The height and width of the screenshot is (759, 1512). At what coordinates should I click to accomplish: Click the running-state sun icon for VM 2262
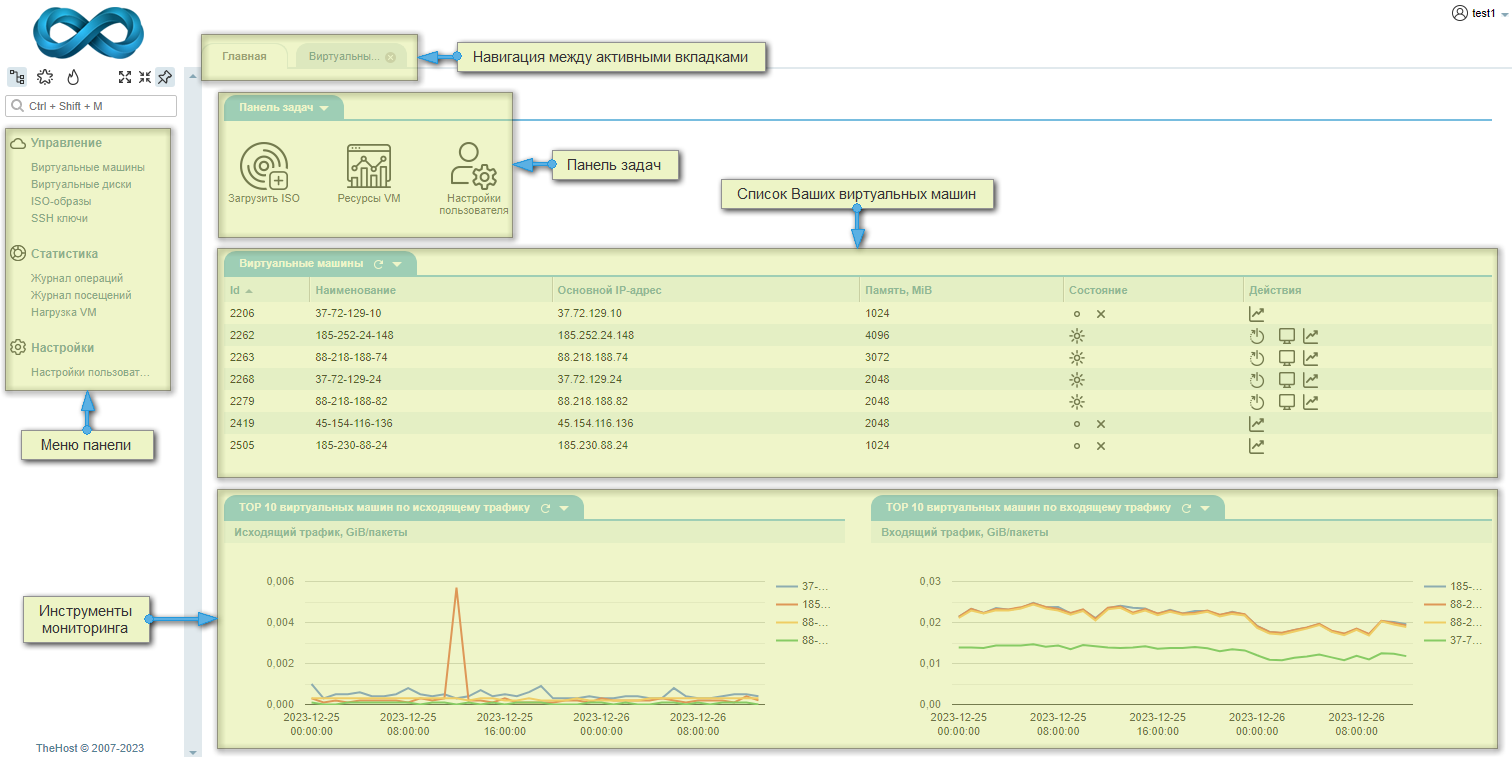[x=1077, y=336]
